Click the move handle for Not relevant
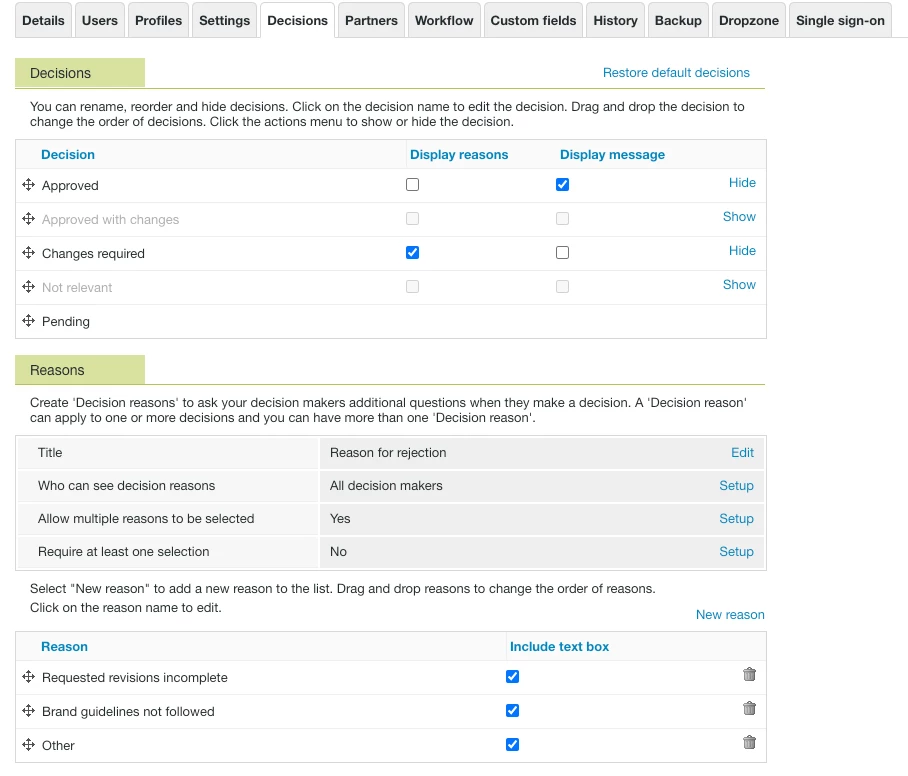Screen dimensions: 908x776 pyautogui.click(x=28, y=287)
